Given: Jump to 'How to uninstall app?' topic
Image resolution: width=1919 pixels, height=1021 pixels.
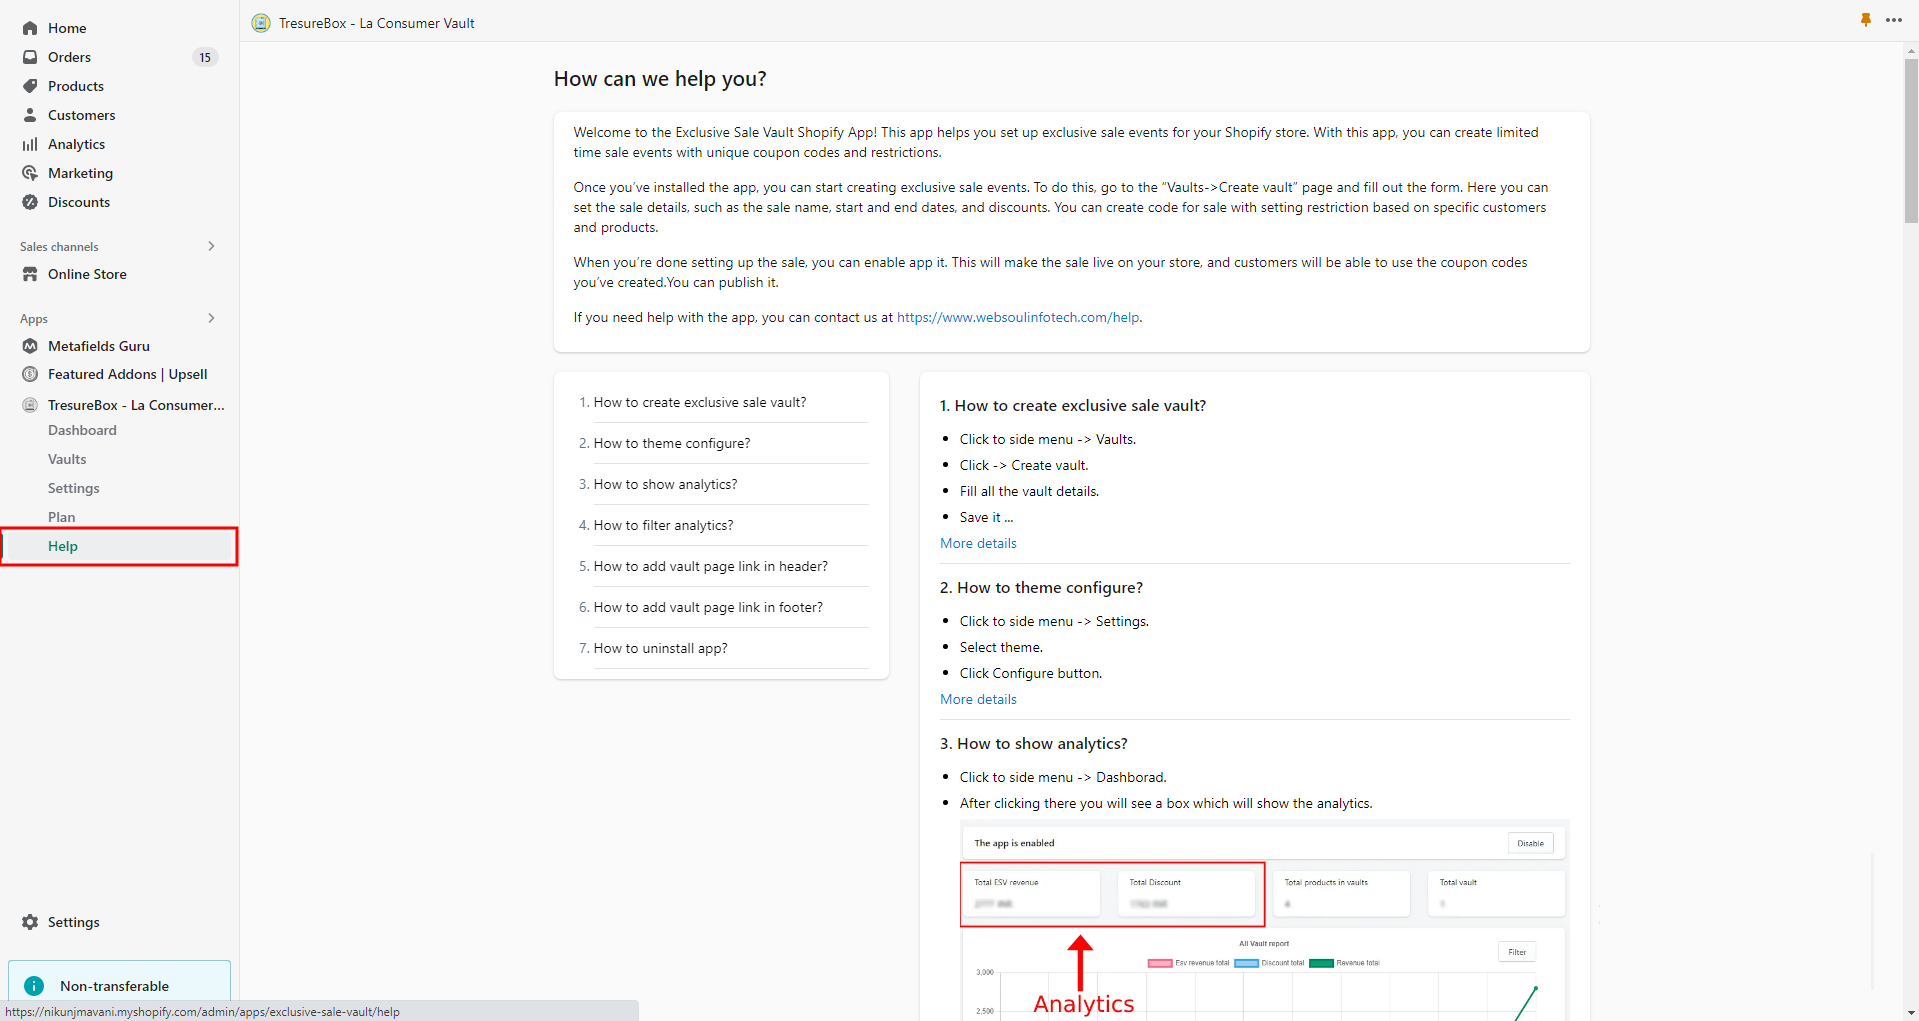Looking at the screenshot, I should click(x=661, y=648).
